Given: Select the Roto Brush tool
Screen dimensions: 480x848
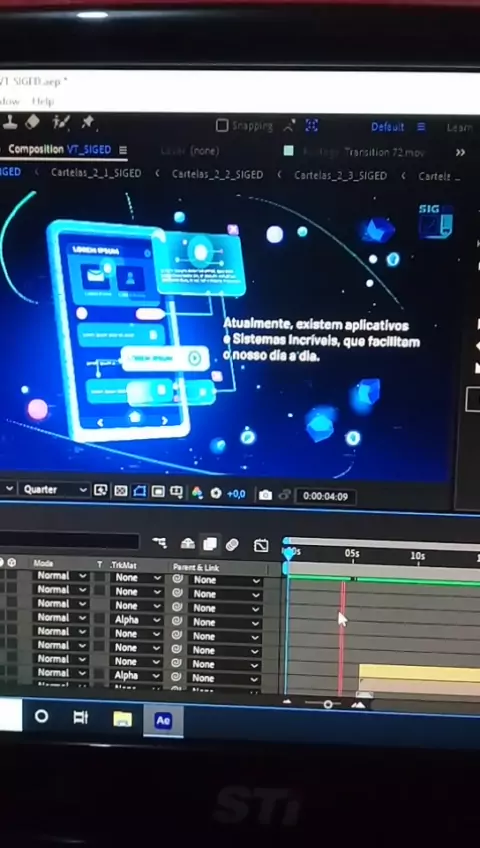Looking at the screenshot, I should pos(61,122).
